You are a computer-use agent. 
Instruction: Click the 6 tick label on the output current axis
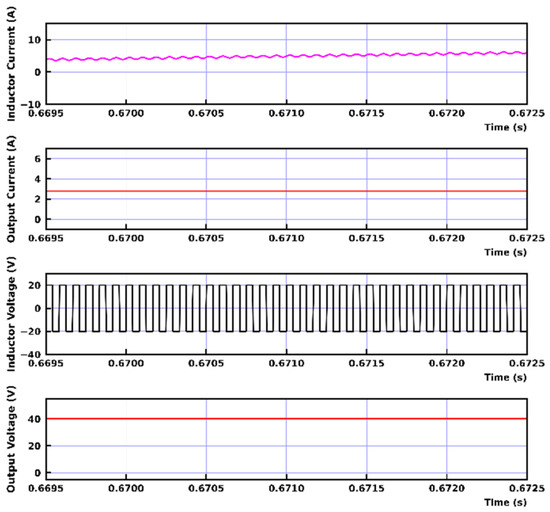click(x=38, y=159)
